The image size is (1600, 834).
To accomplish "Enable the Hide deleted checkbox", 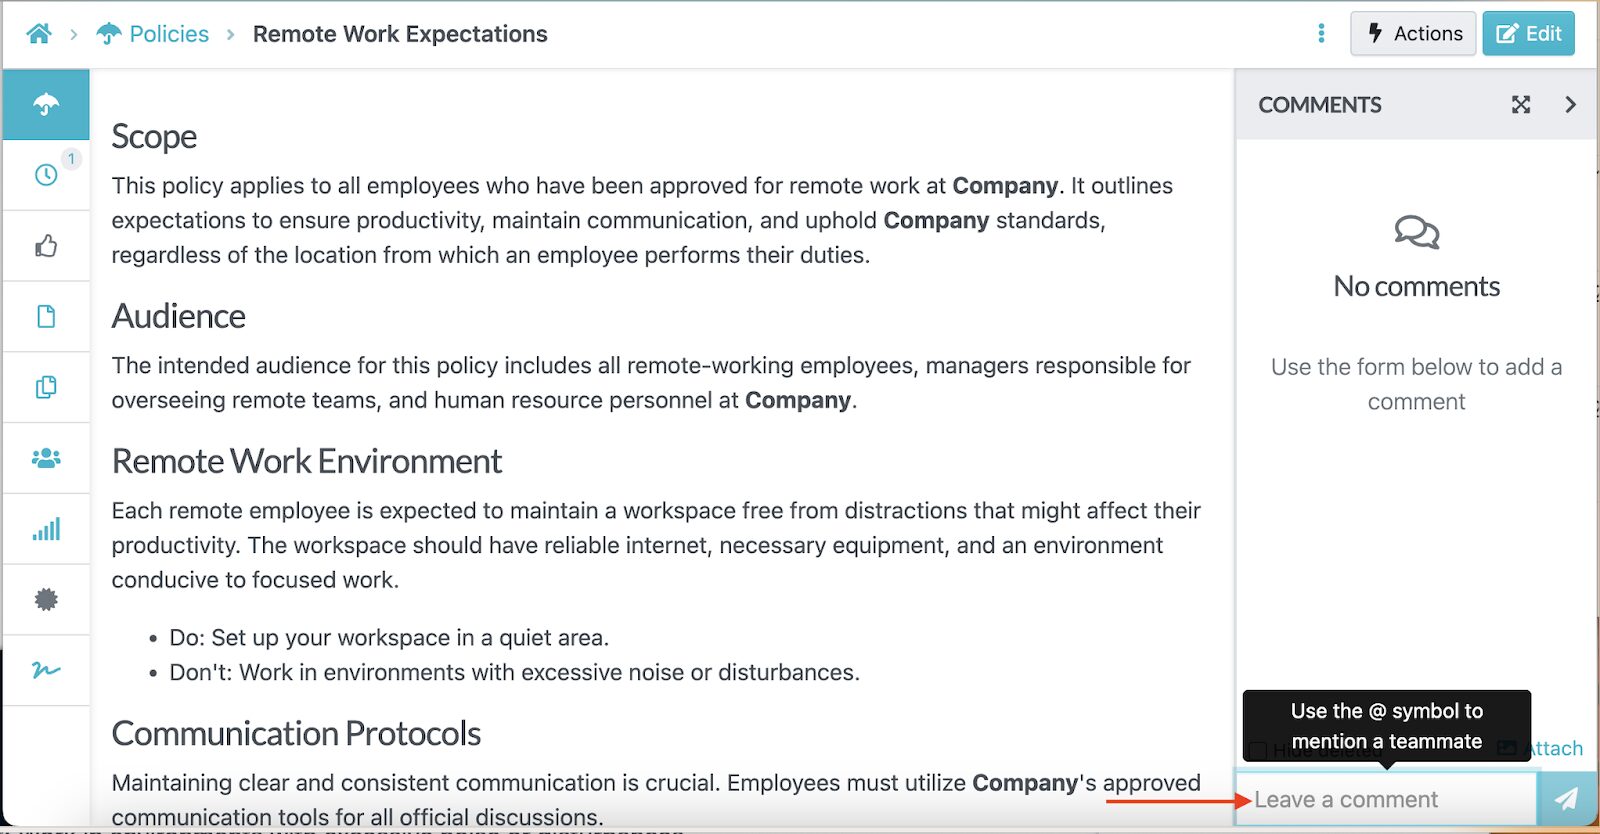I will tap(1258, 750).
